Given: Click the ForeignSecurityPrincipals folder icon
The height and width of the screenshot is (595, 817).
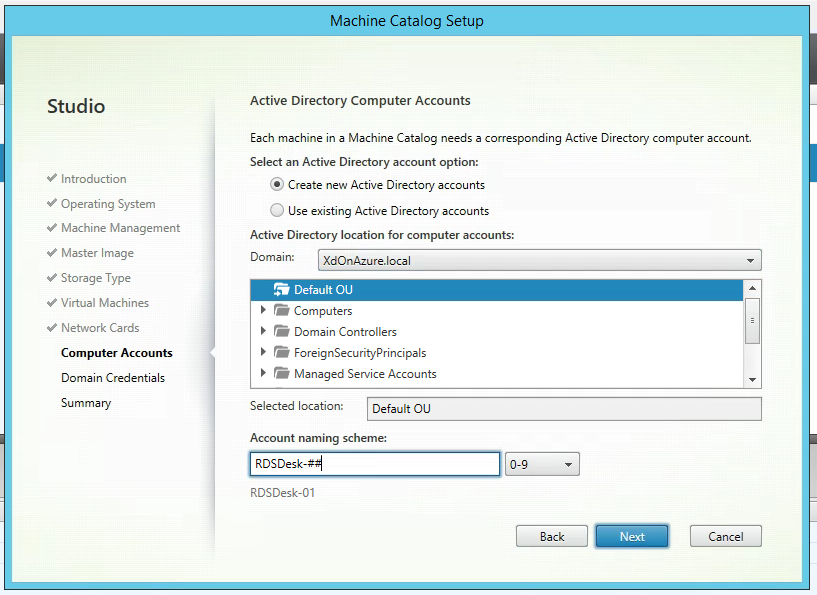Looking at the screenshot, I should (x=281, y=353).
